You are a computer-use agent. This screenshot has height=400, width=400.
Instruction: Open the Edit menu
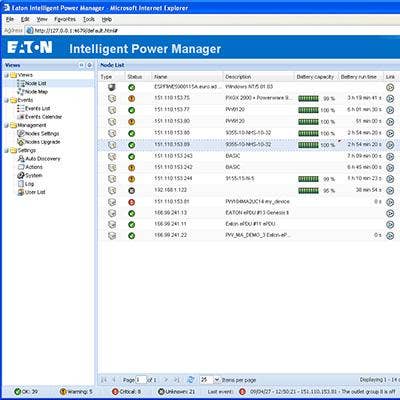[x=25, y=19]
